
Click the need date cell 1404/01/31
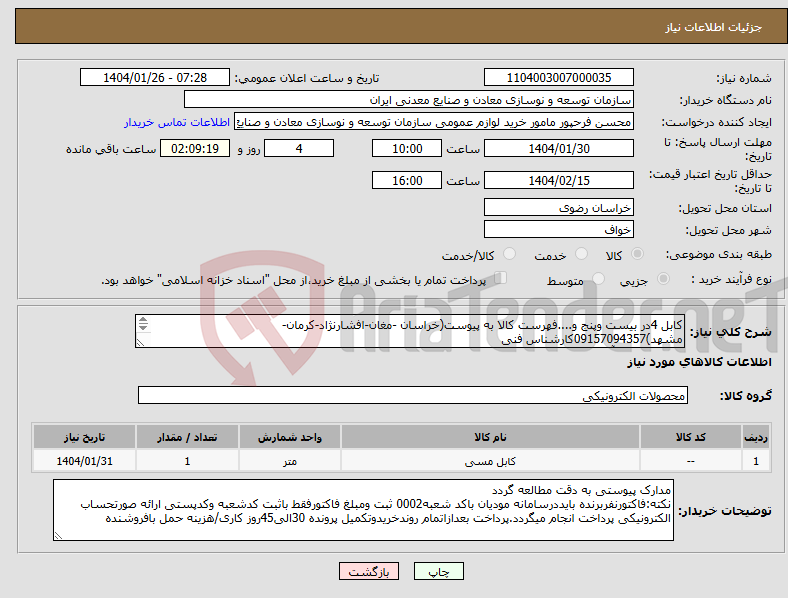pyautogui.click(x=84, y=461)
